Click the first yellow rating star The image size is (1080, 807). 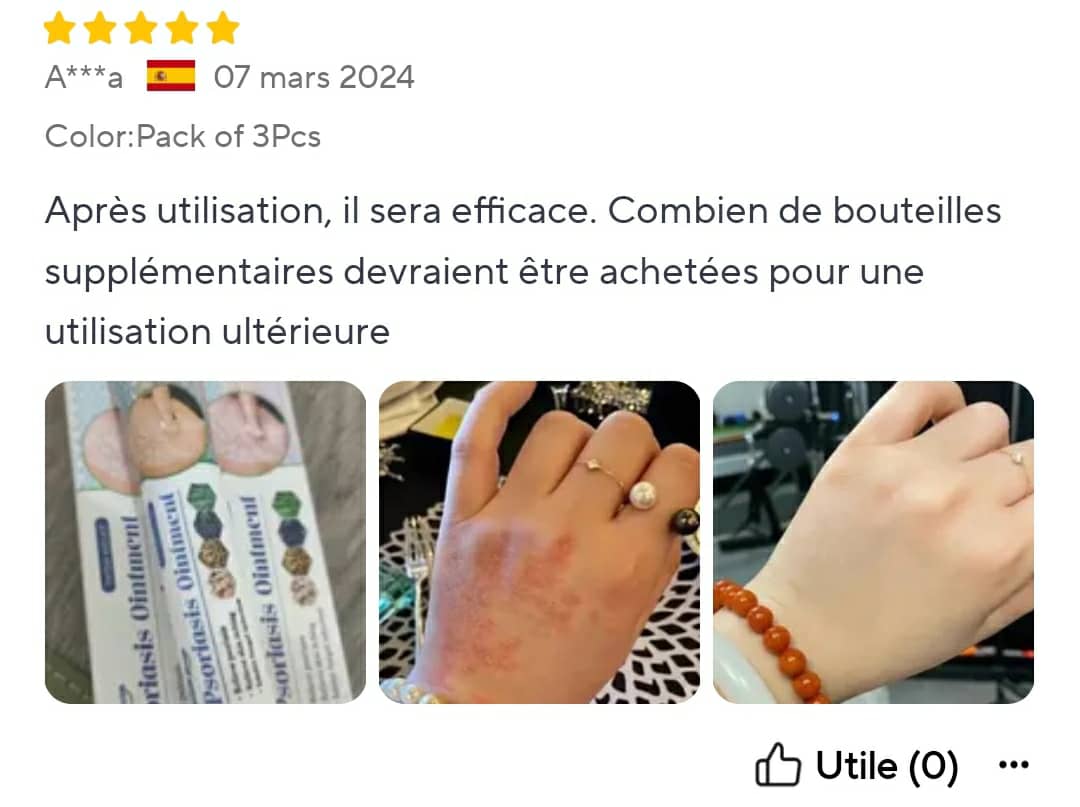(60, 28)
